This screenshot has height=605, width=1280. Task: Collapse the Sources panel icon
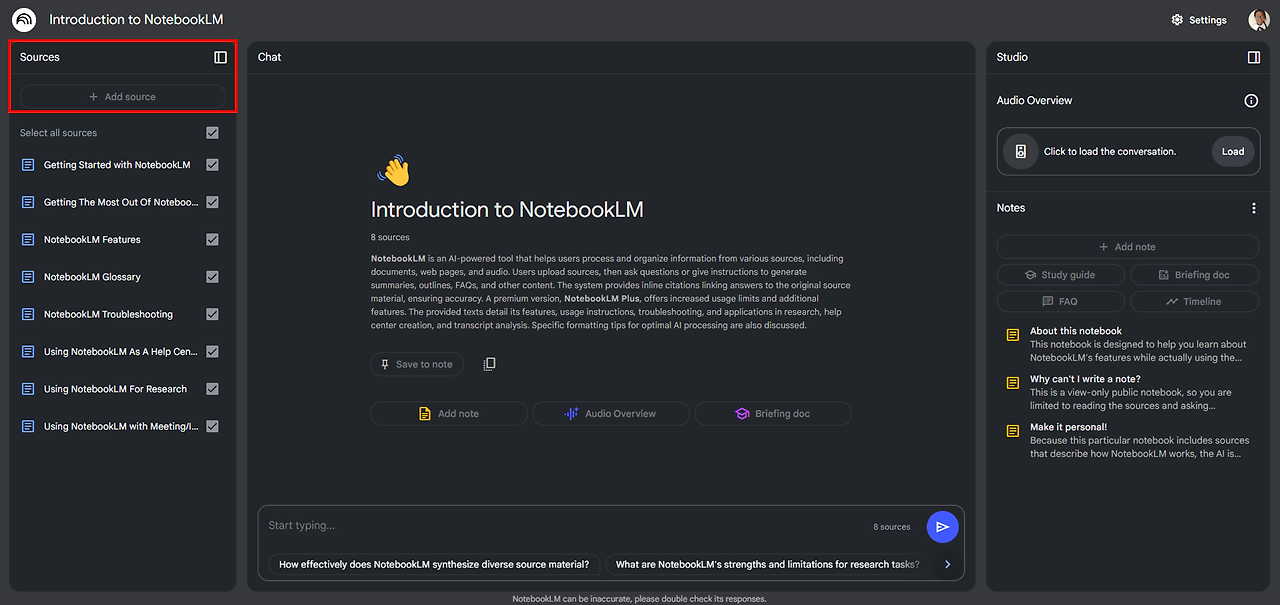221,57
